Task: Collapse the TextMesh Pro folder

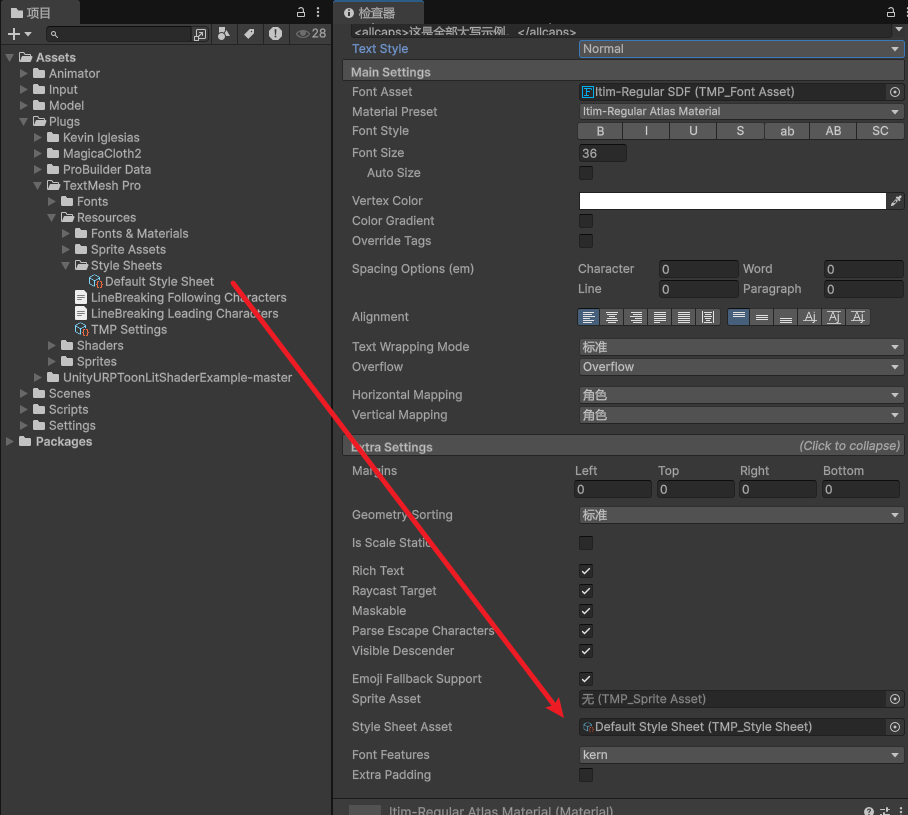Action: coord(38,185)
